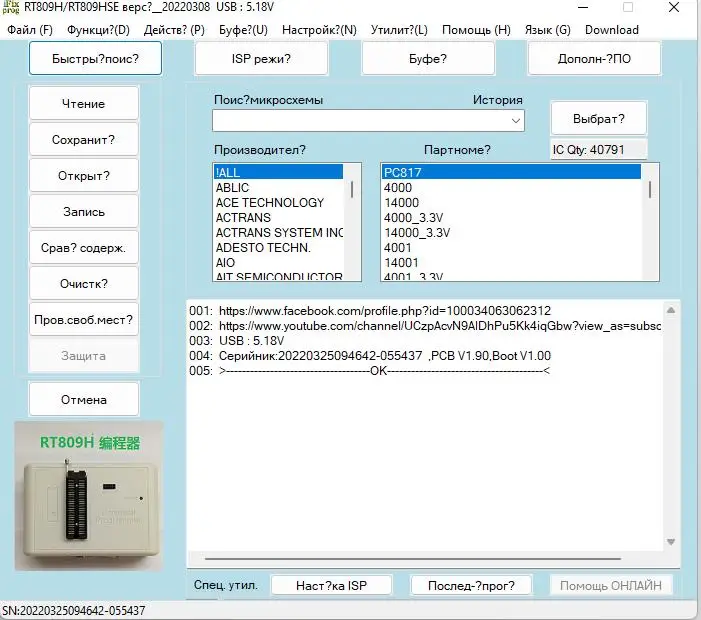The width and height of the screenshot is (701, 620).
Task: Select part number 4000
Action: pos(511,188)
